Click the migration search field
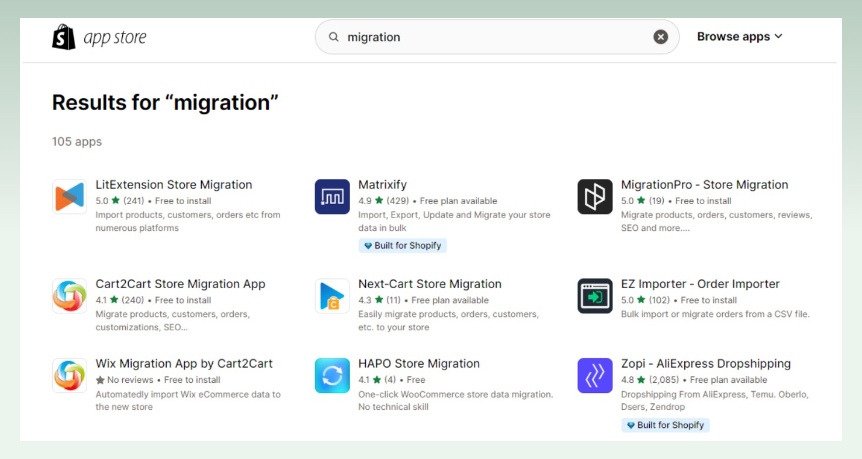 tap(497, 37)
